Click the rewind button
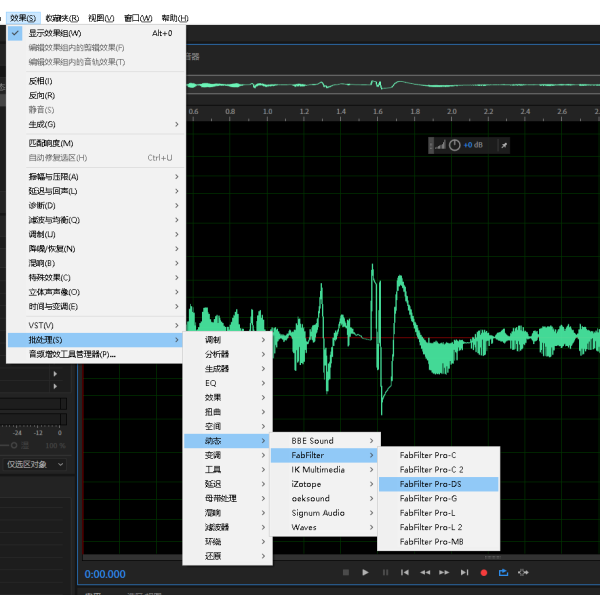The width and height of the screenshot is (600, 595). click(x=425, y=573)
